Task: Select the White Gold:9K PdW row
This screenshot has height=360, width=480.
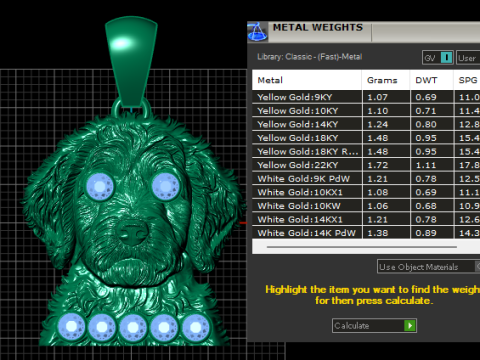Action: click(366, 179)
